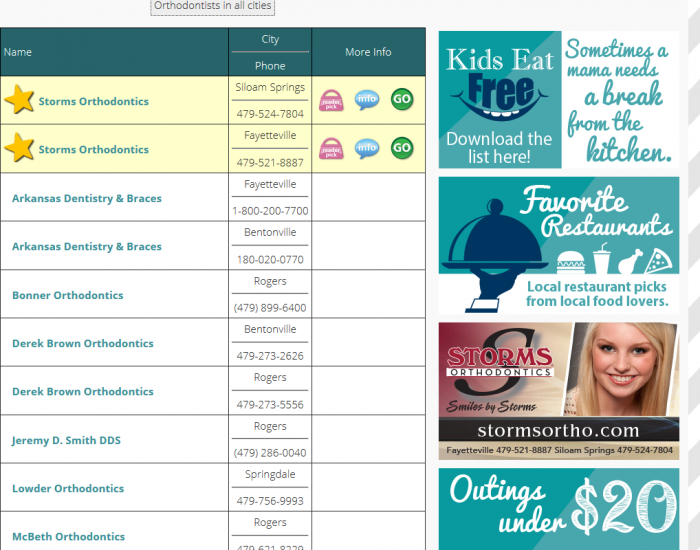Click the Favorite Restaurants banner
Viewport: 700px width, 550px height.
[558, 245]
